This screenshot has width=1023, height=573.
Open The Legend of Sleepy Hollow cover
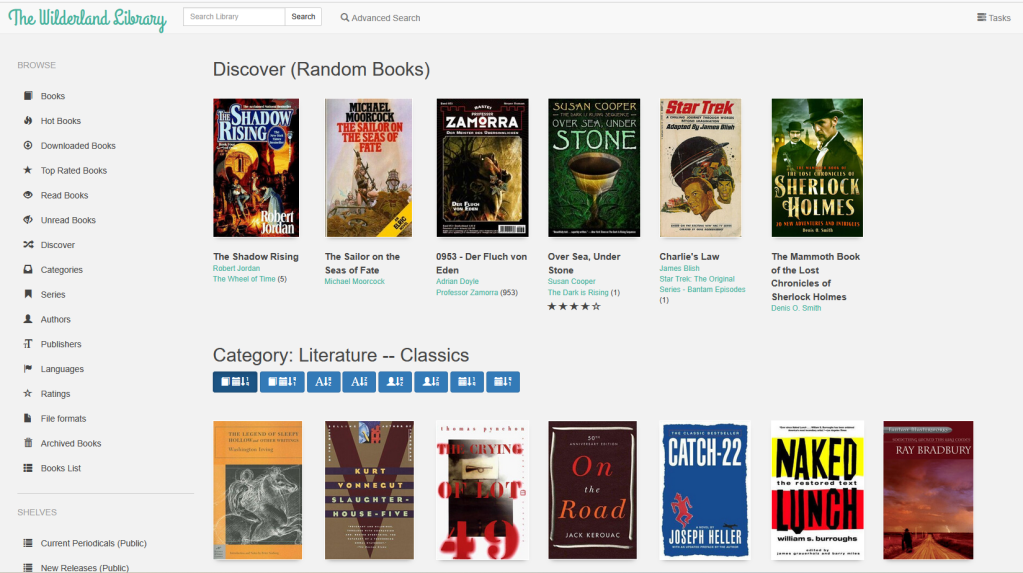pyautogui.click(x=258, y=490)
